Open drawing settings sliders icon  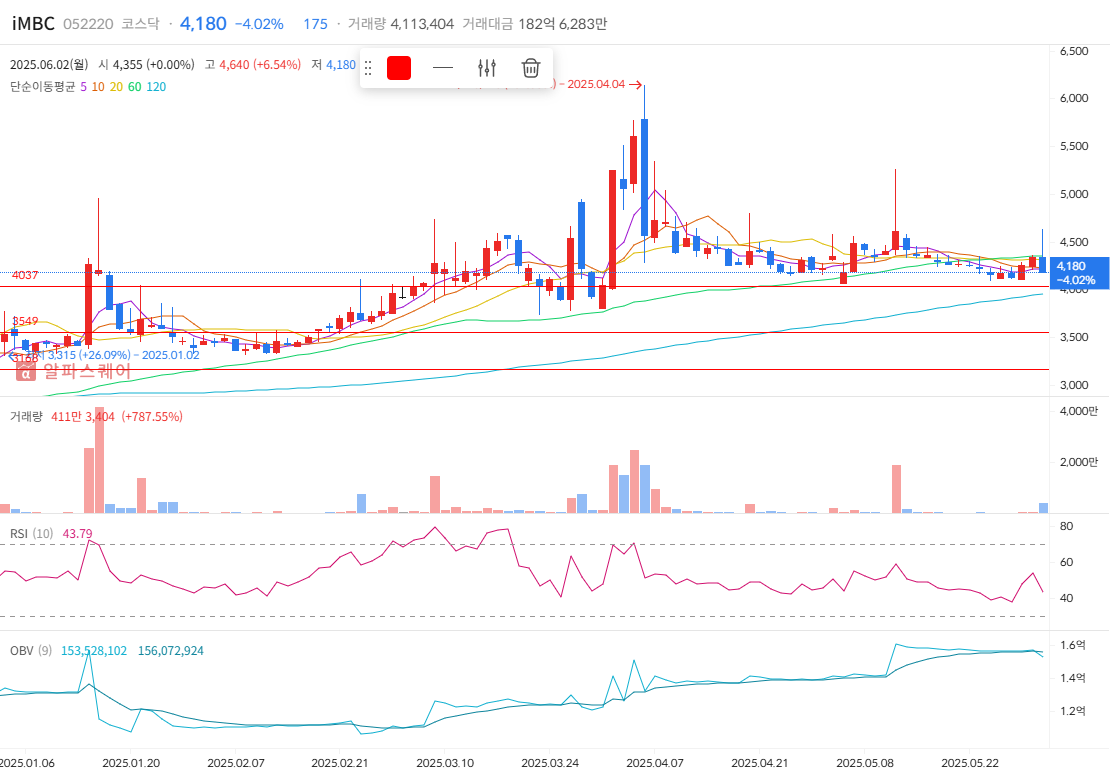[x=487, y=68]
